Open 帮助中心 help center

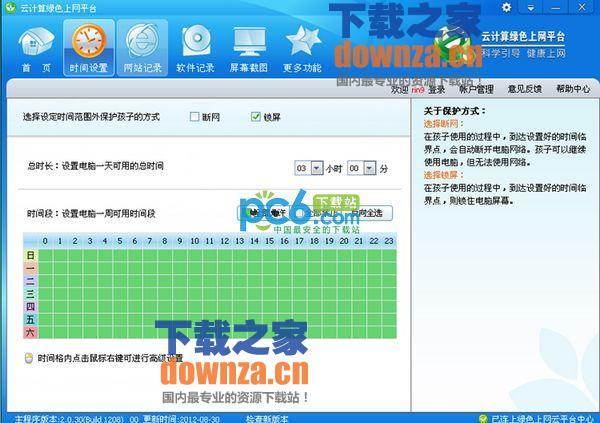(x=573, y=89)
